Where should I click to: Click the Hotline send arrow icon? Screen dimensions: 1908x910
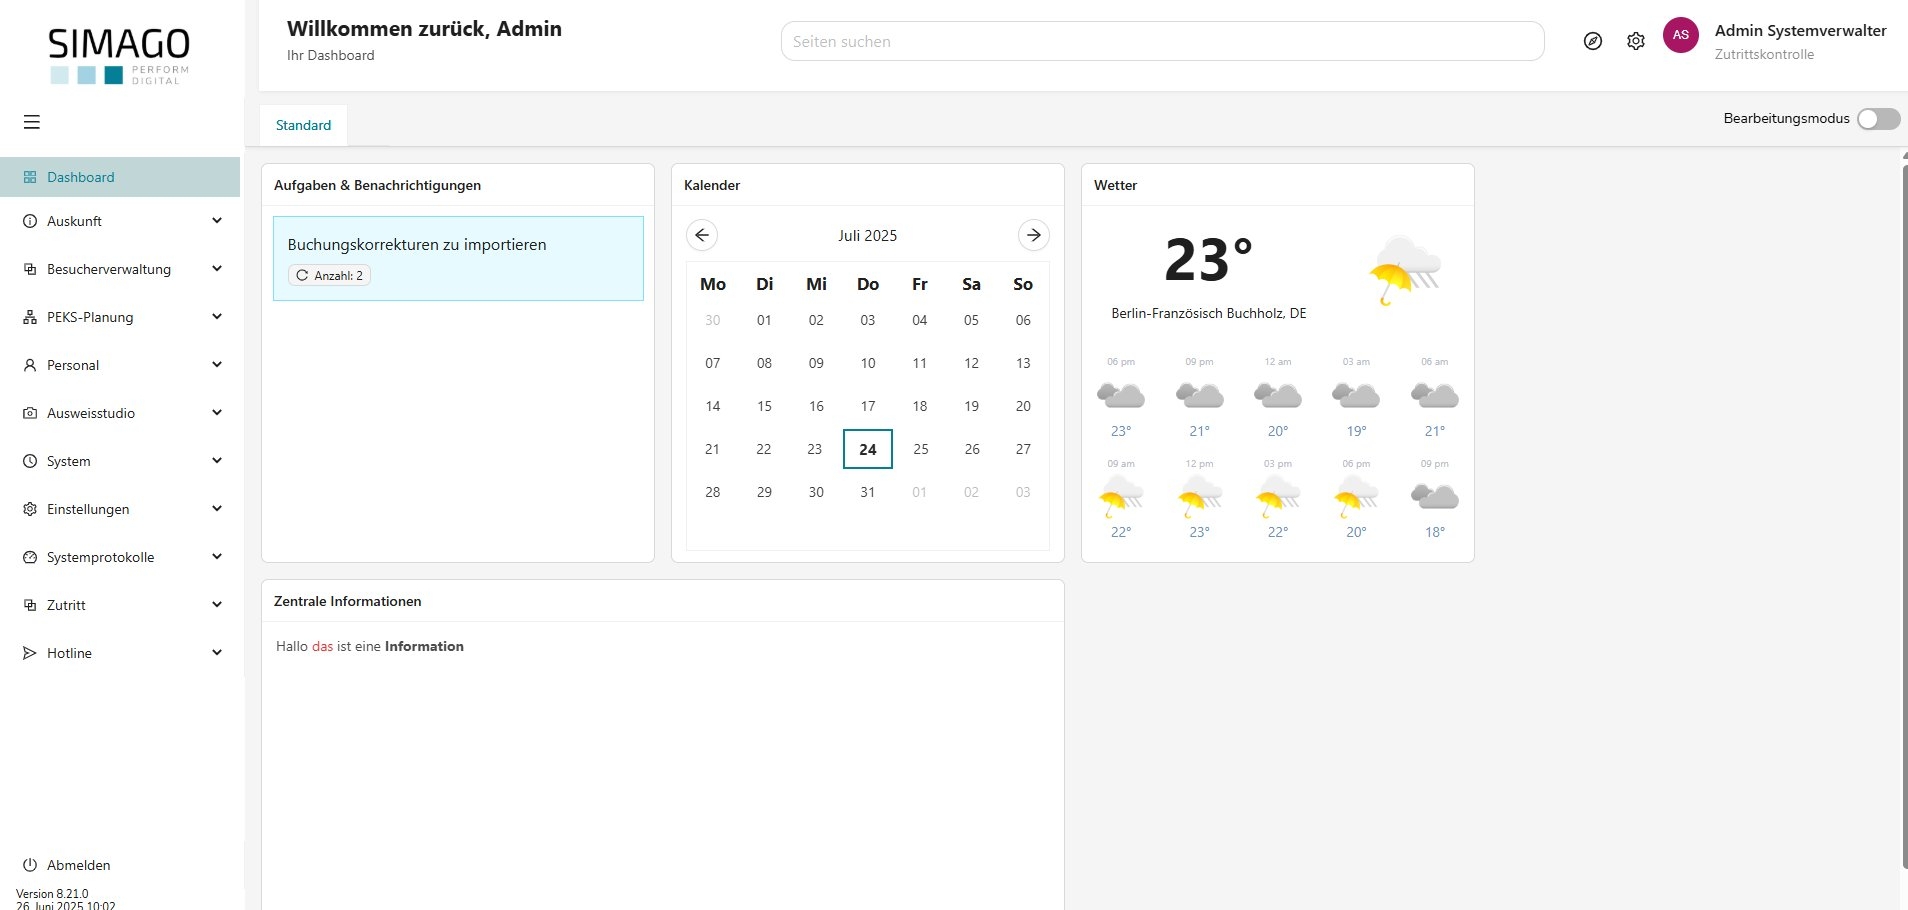(30, 653)
